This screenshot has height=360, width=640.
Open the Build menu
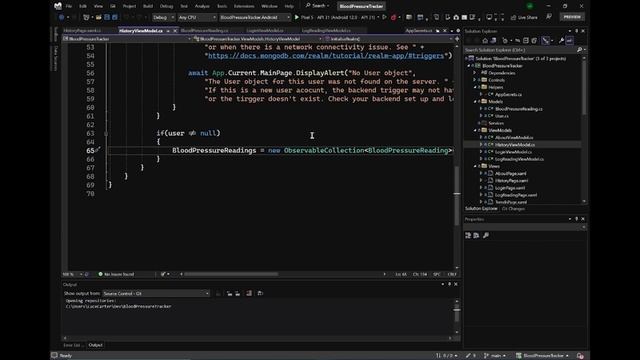148,6
